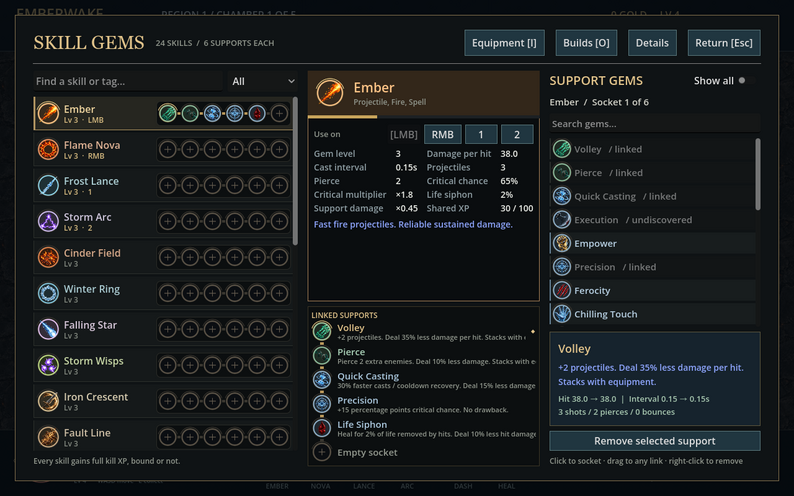Image resolution: width=794 pixels, height=496 pixels.
Task: Open the Equipment [I] panel
Action: tap(504, 43)
